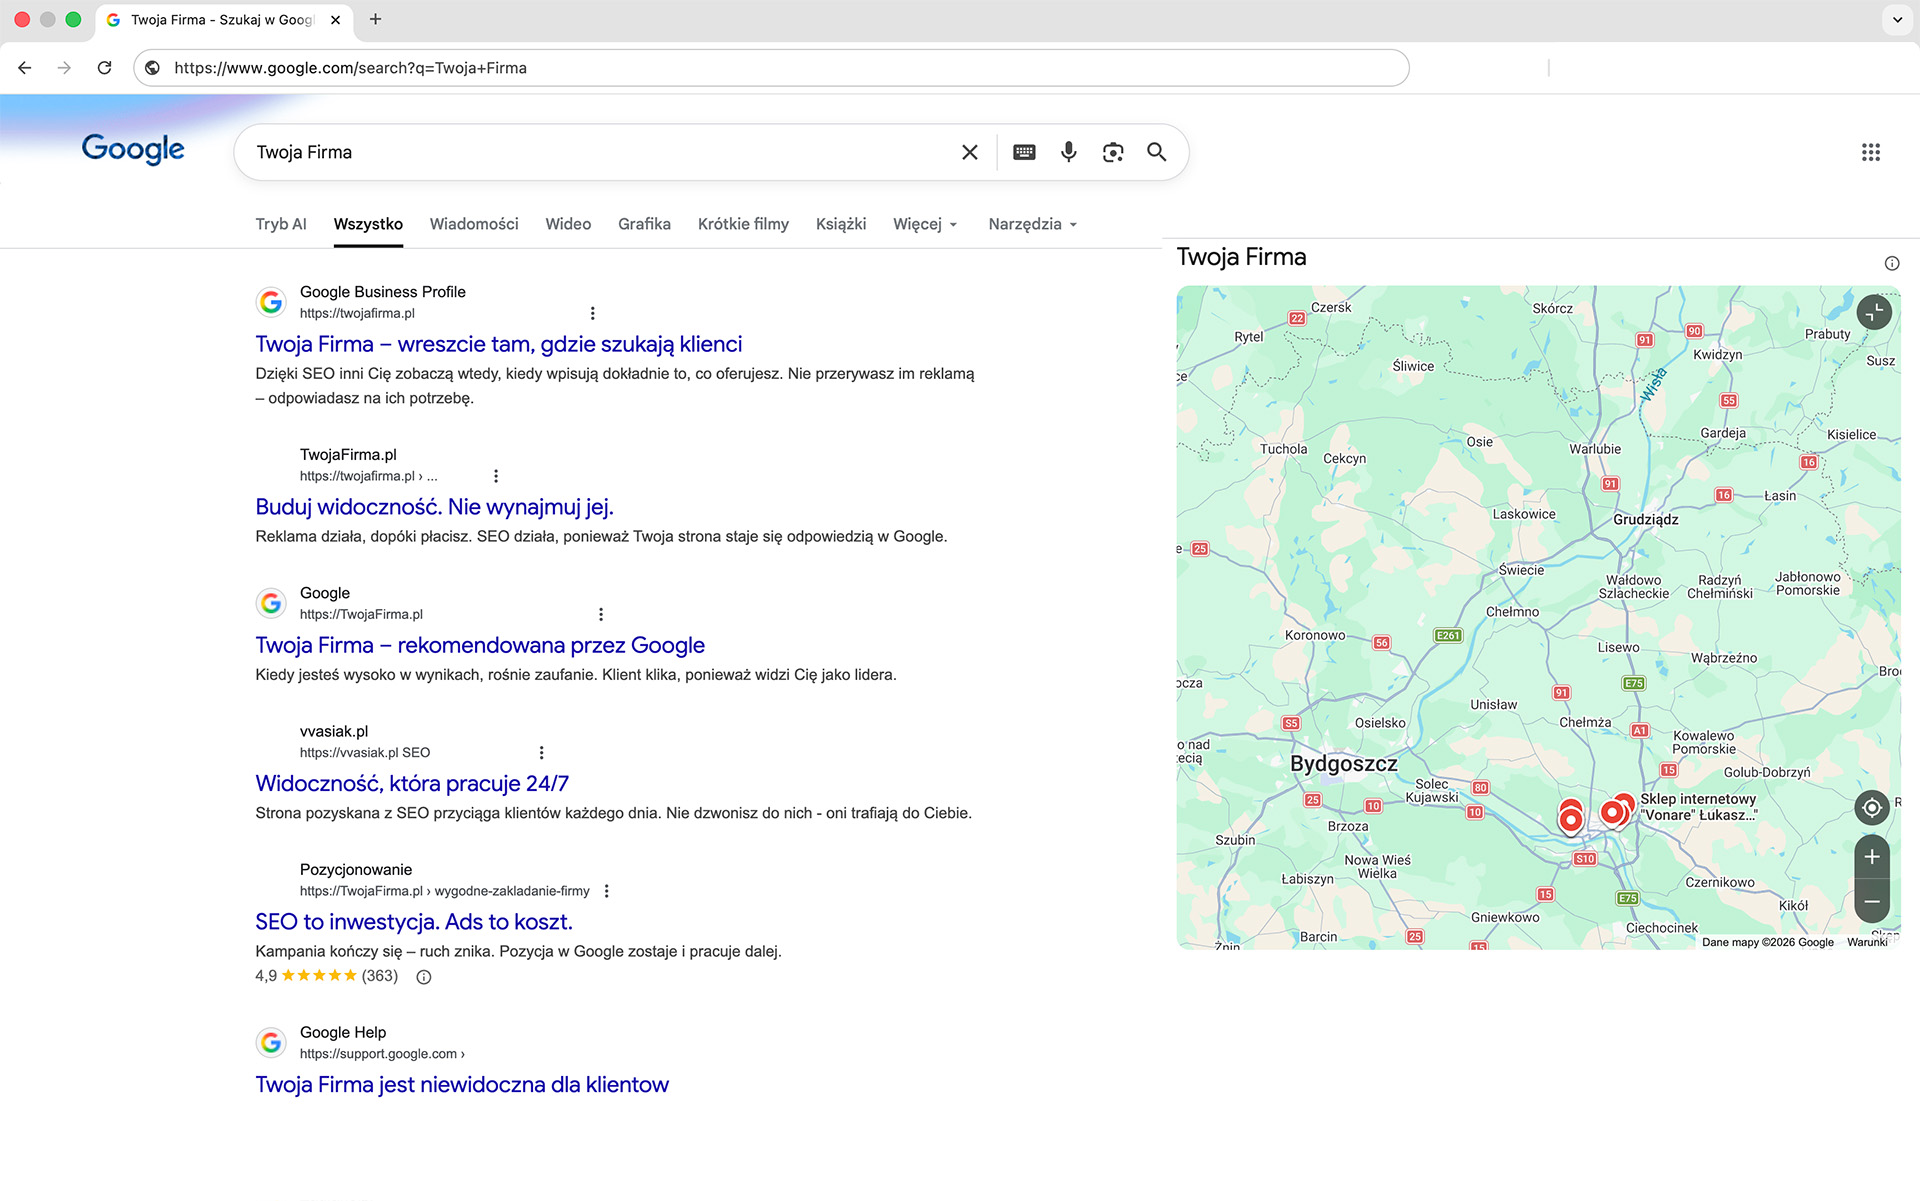Open Google Lens image search
This screenshot has width=1920, height=1201.
click(1112, 152)
